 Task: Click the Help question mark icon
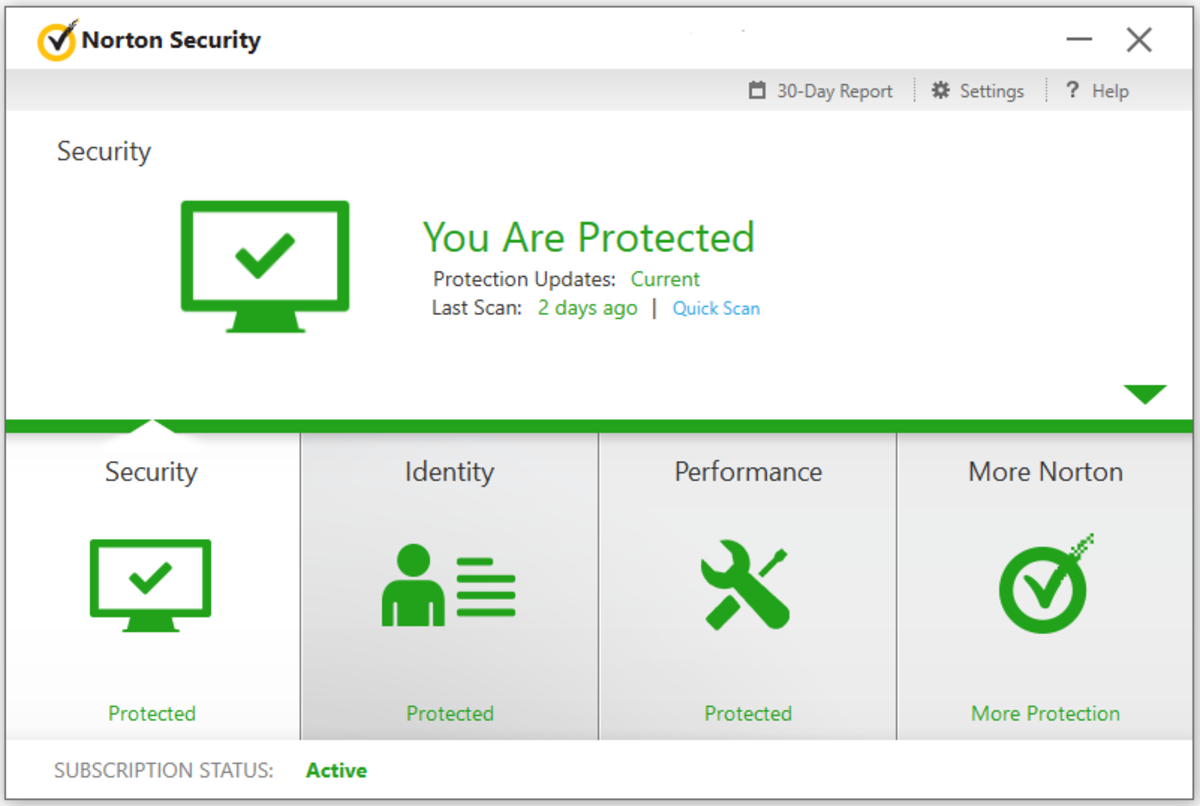(1071, 90)
